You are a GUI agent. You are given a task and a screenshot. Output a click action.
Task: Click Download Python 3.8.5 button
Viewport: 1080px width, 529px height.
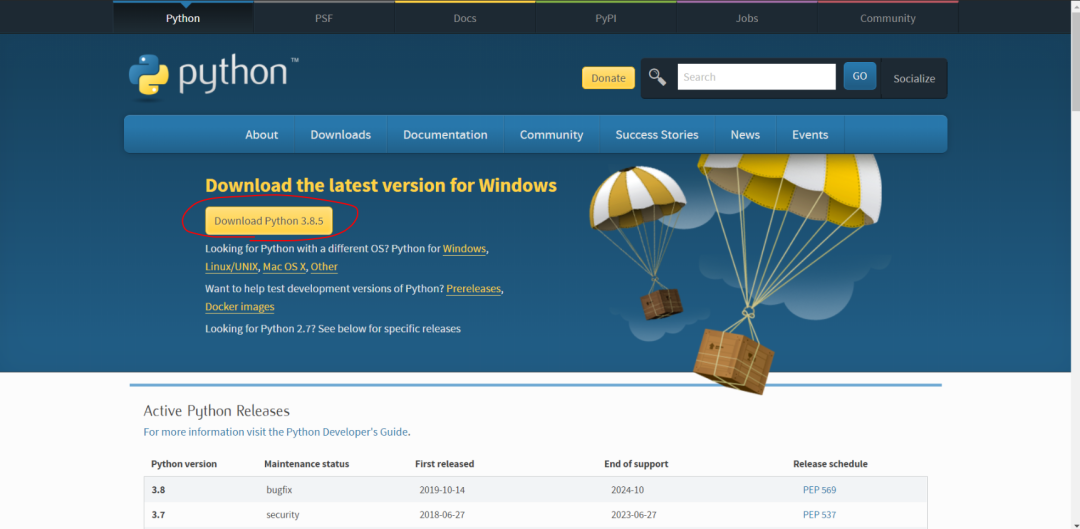269,220
